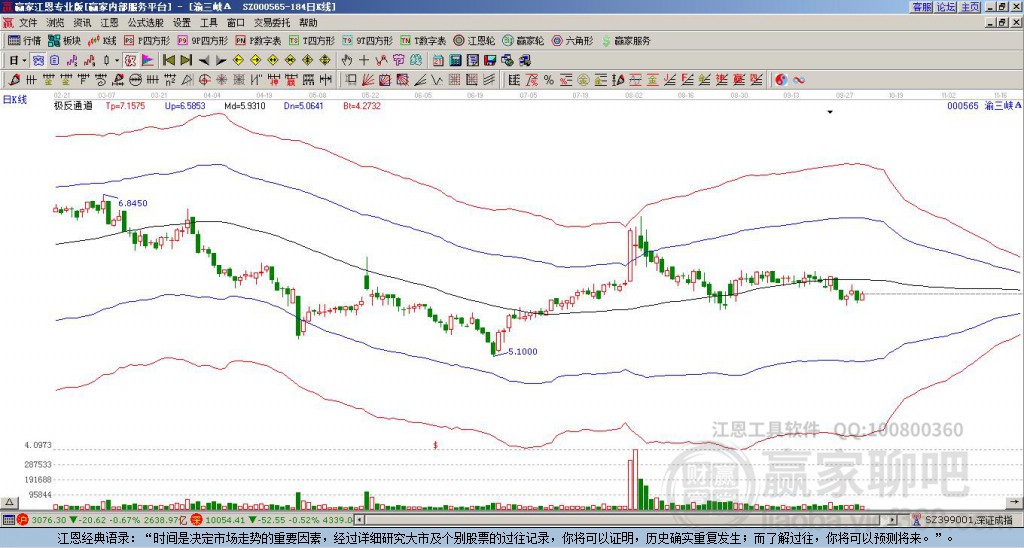1024x548 pixels.
Task: Open the 资讯 menu
Action: [82, 23]
